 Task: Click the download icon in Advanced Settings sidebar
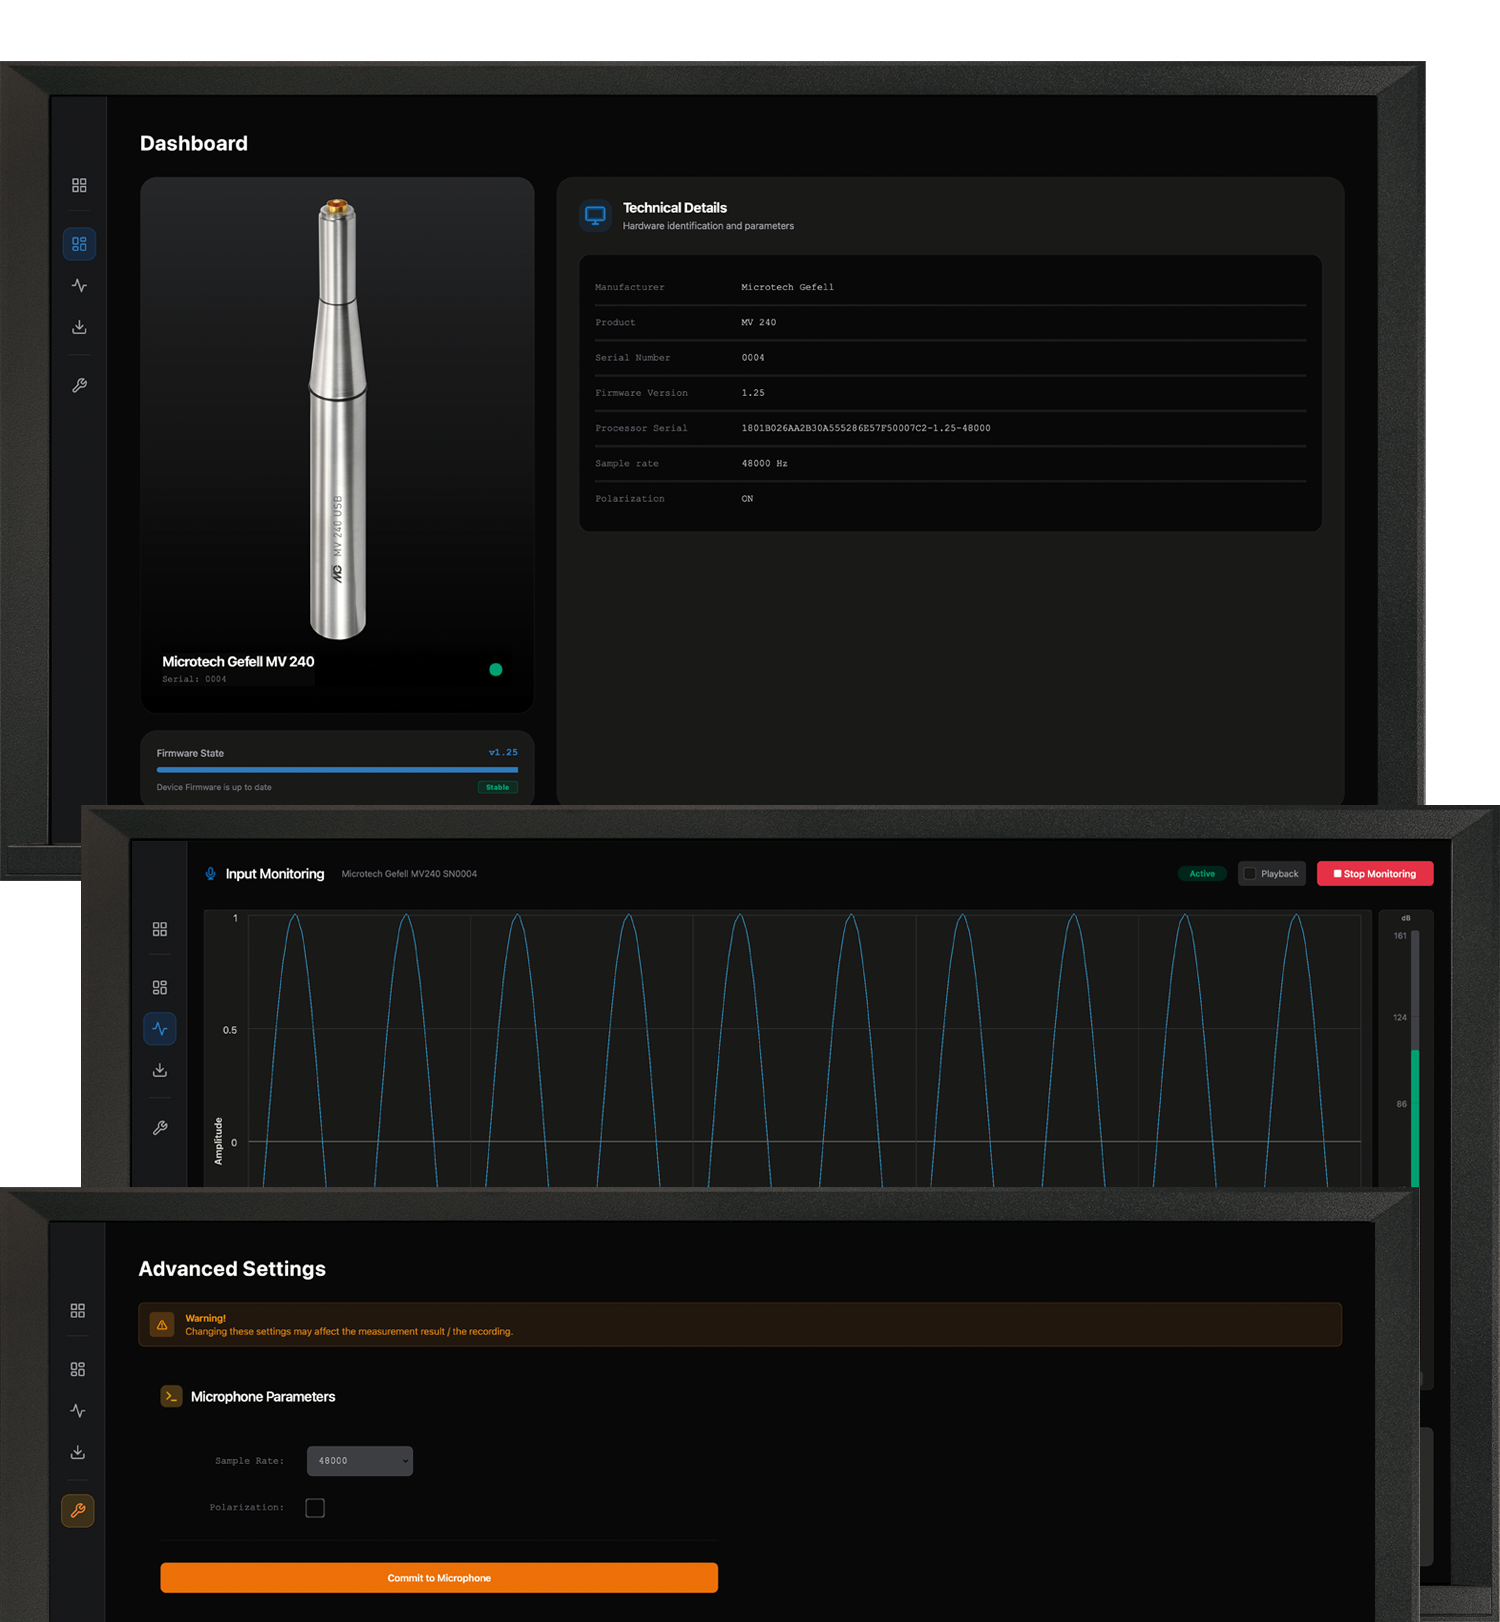click(78, 1452)
